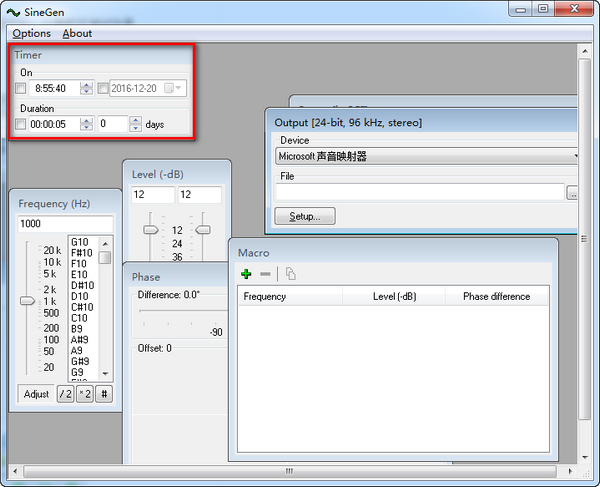This screenshot has width=600, height=487.
Task: Increase the On time with up spinner
Action: 86,85
